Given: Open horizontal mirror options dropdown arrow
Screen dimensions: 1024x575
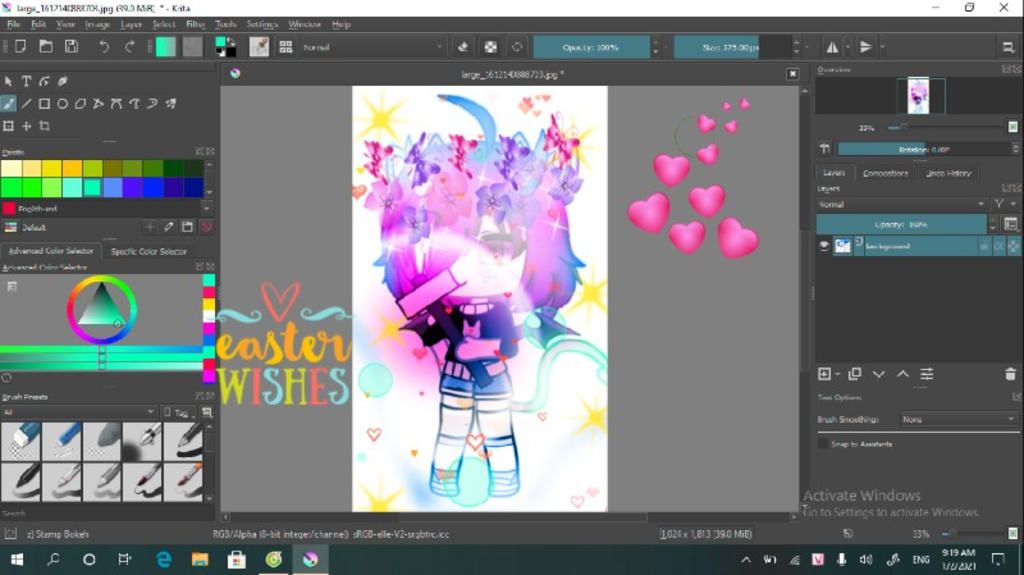Looking at the screenshot, I should [x=848, y=47].
